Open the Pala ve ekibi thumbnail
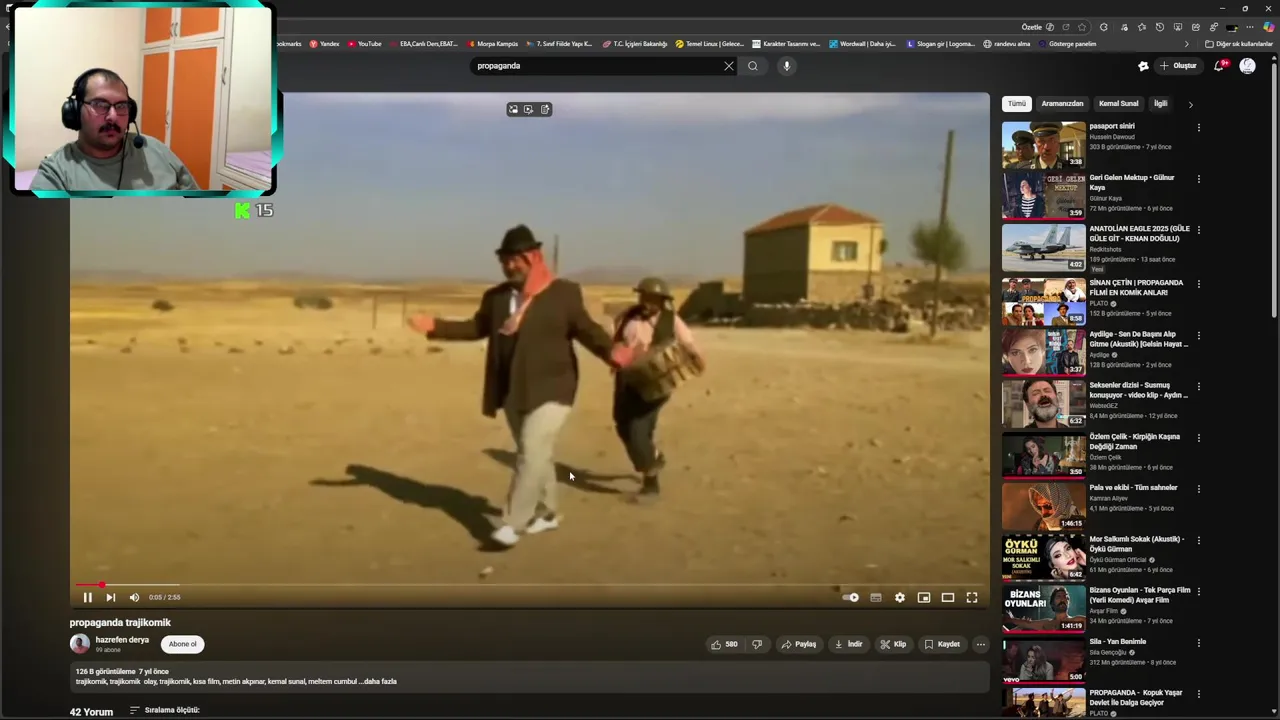The height and width of the screenshot is (720, 1280). tap(1043, 505)
